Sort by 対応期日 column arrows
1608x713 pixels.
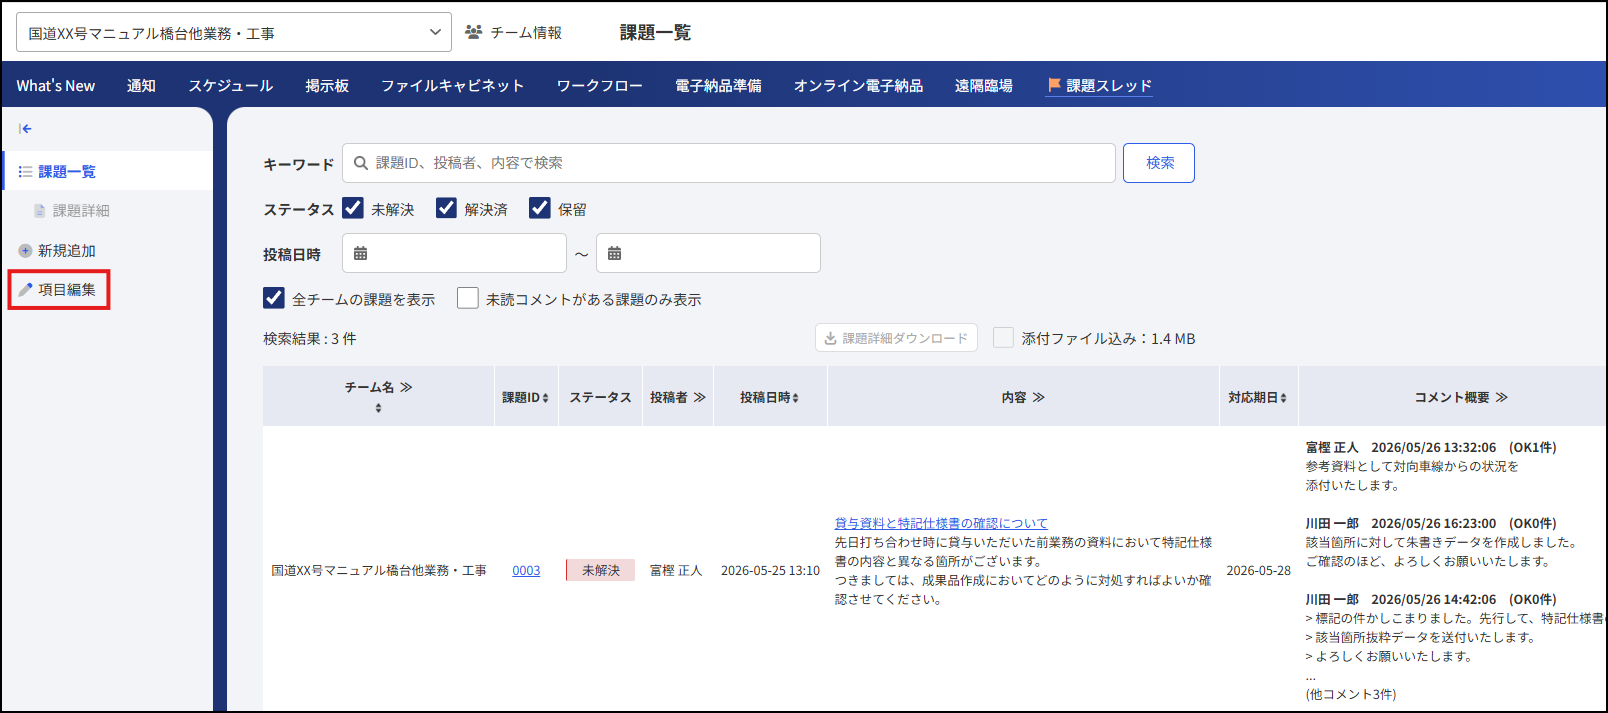pos(1284,398)
